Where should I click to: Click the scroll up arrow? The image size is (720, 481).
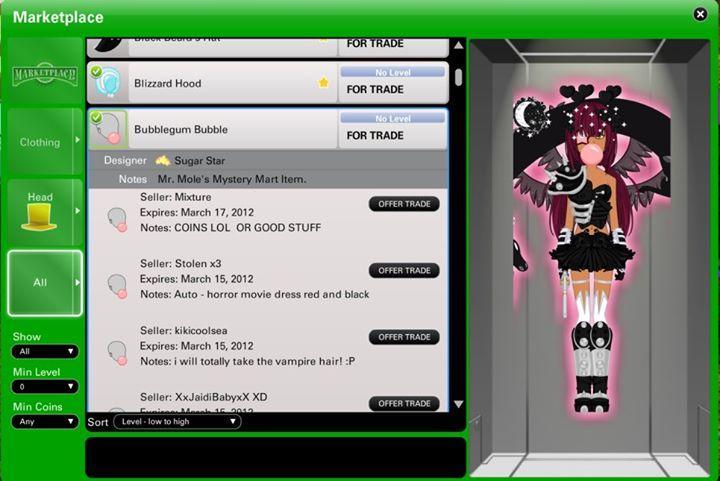pyautogui.click(x=458, y=45)
